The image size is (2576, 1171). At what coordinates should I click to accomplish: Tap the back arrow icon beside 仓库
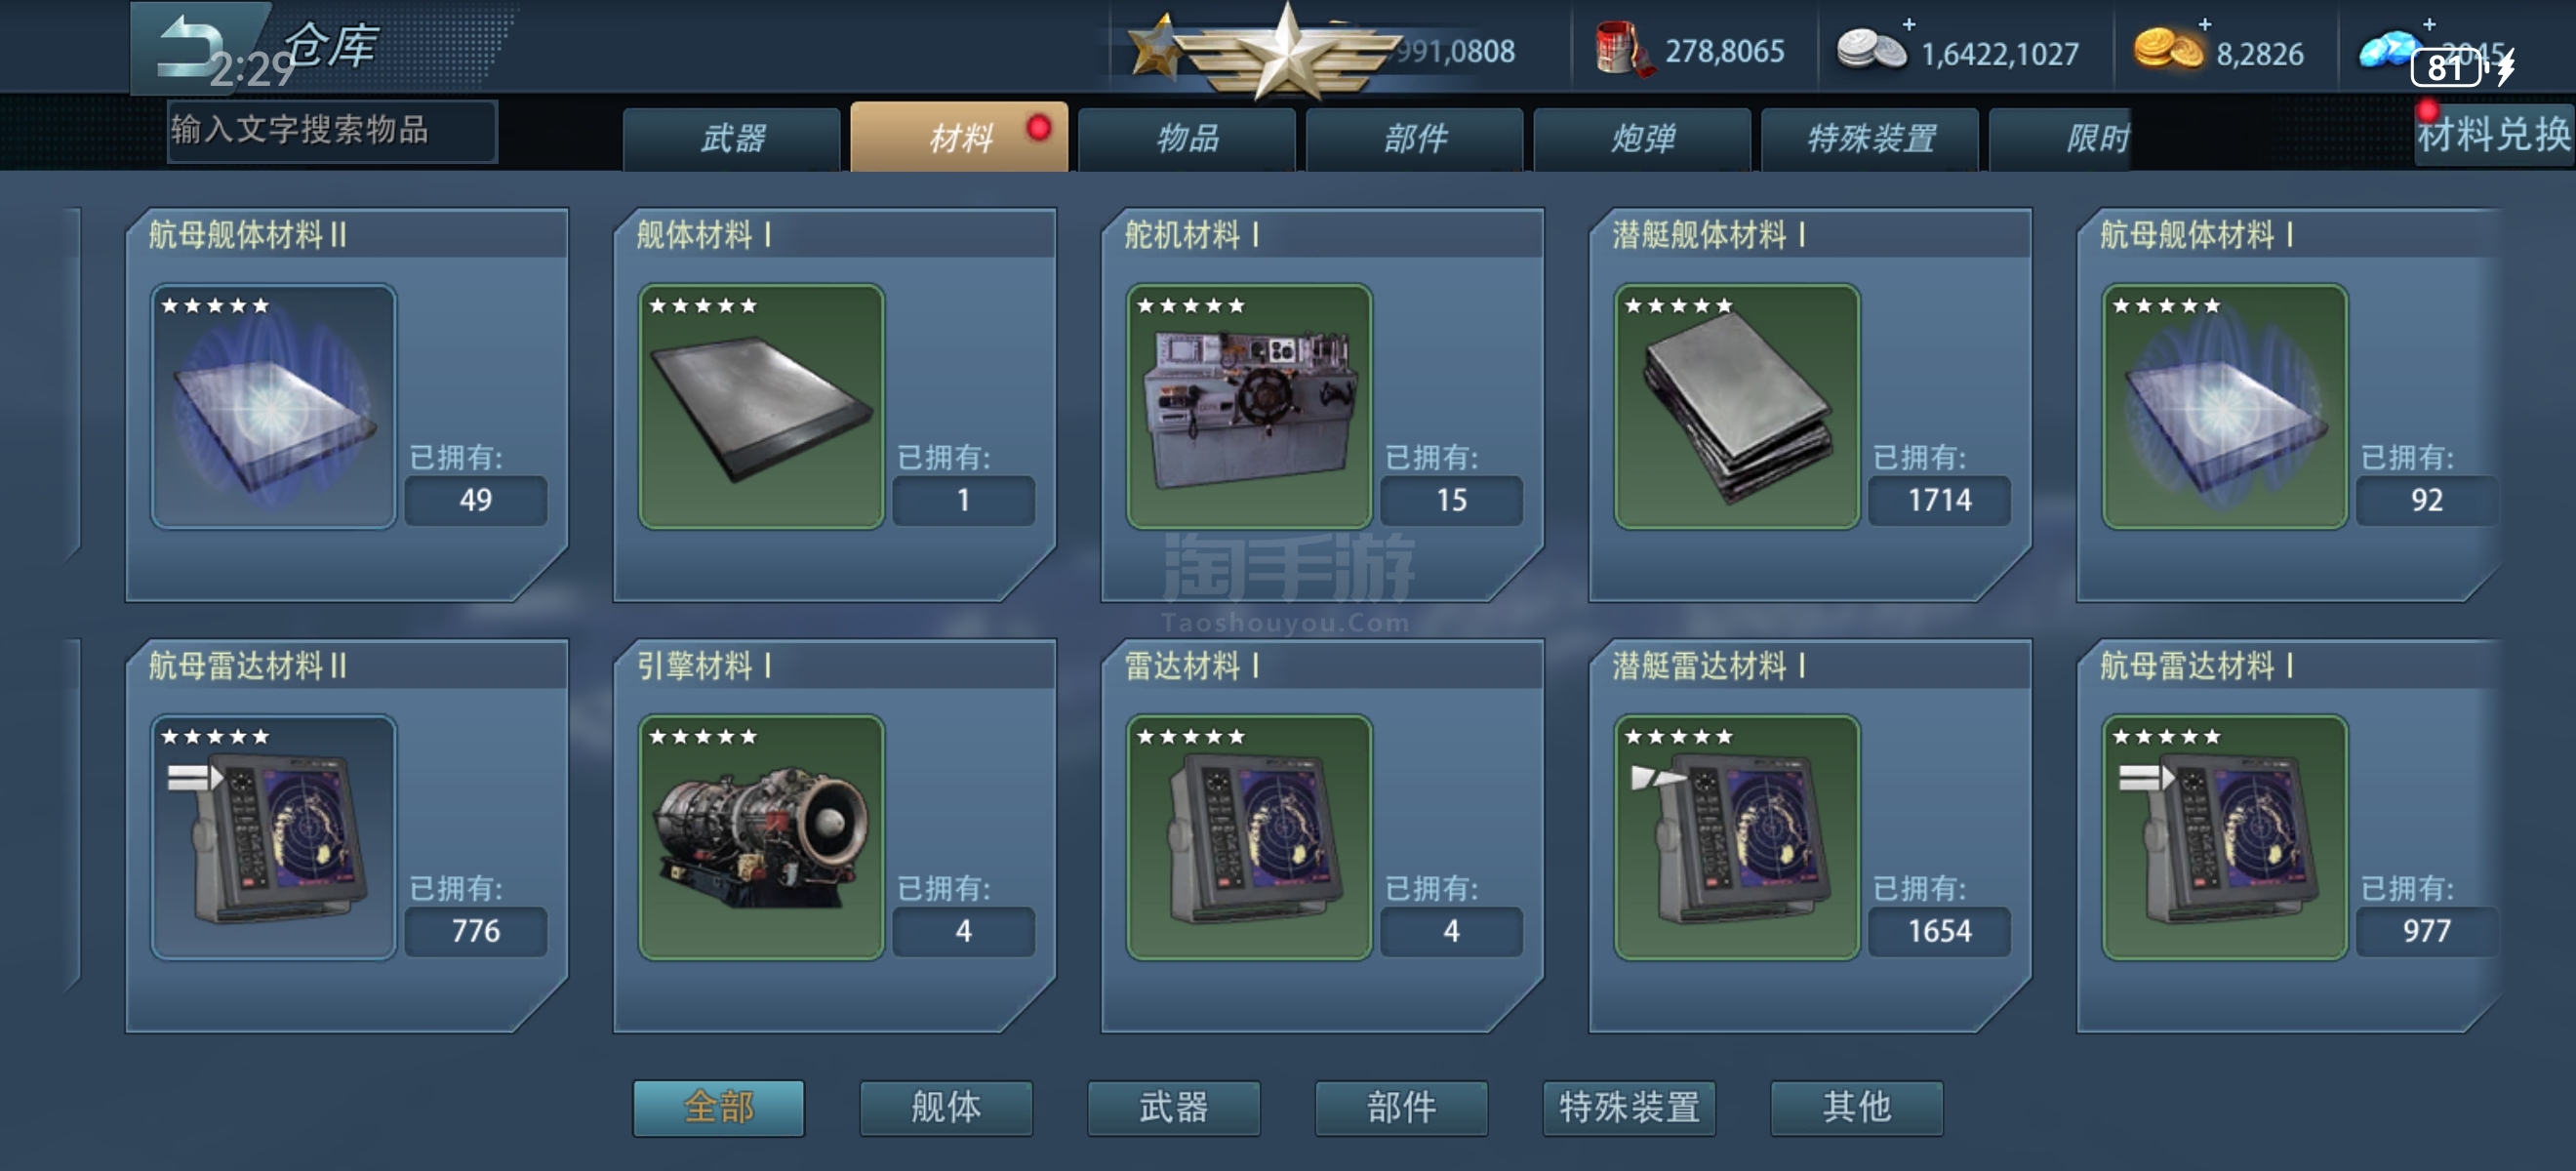(193, 45)
